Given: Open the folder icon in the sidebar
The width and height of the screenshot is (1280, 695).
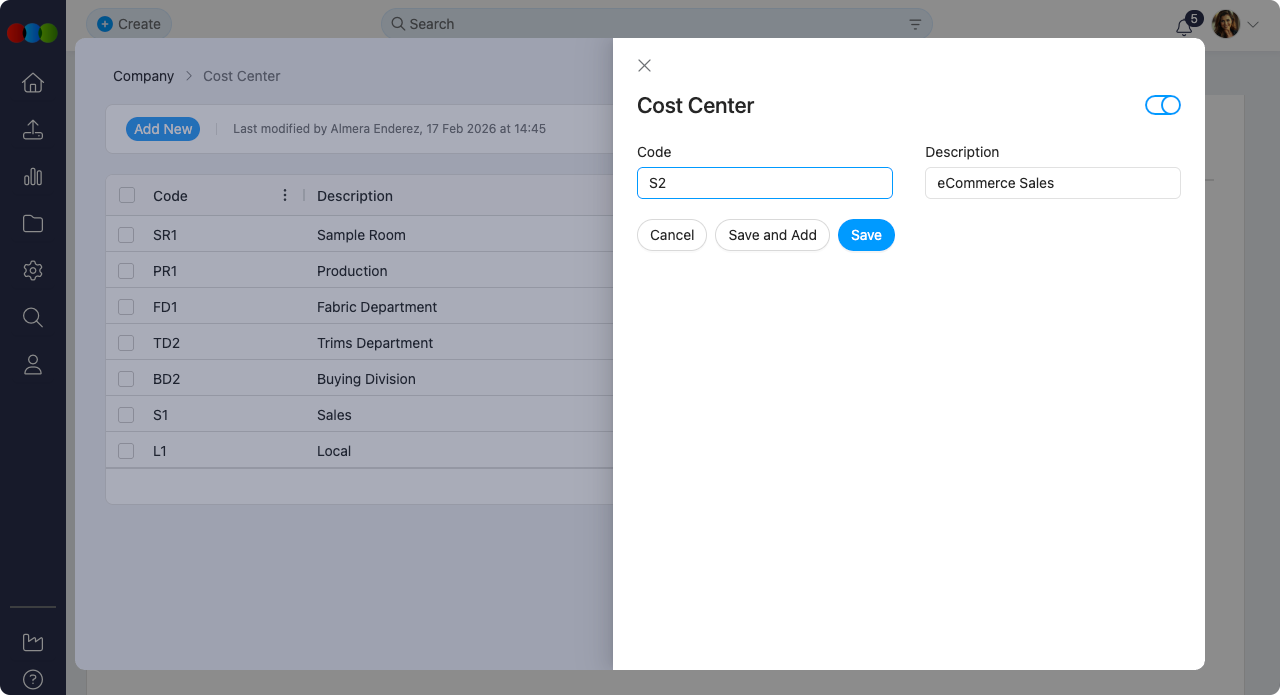Looking at the screenshot, I should [33, 224].
